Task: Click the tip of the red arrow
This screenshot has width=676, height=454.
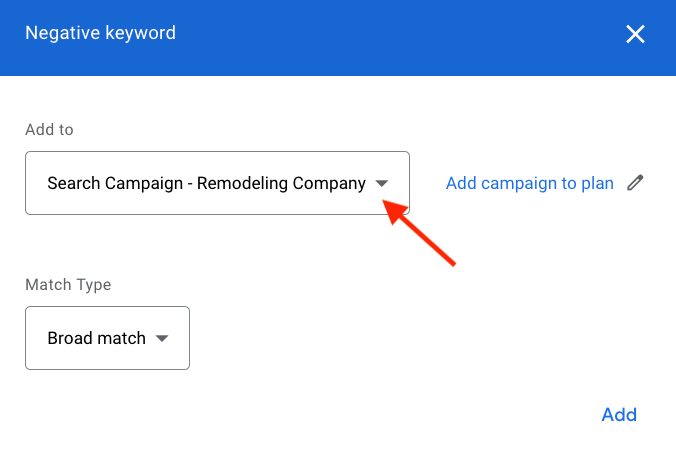Action: pyautogui.click(x=388, y=203)
